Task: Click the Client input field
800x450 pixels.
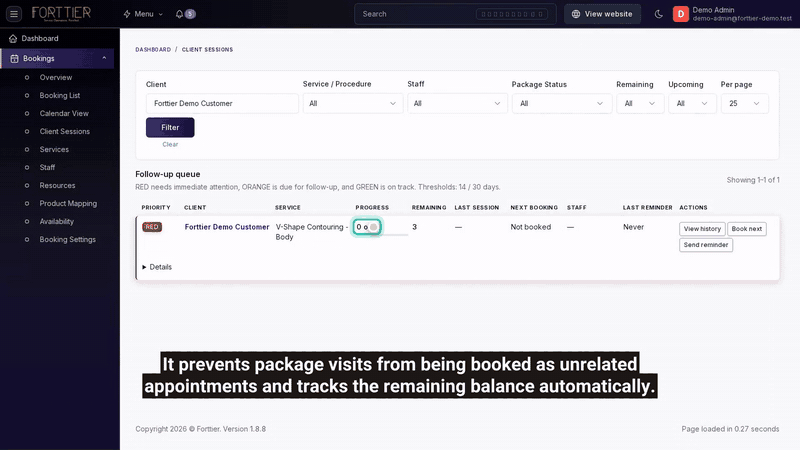Action: [x=222, y=104]
